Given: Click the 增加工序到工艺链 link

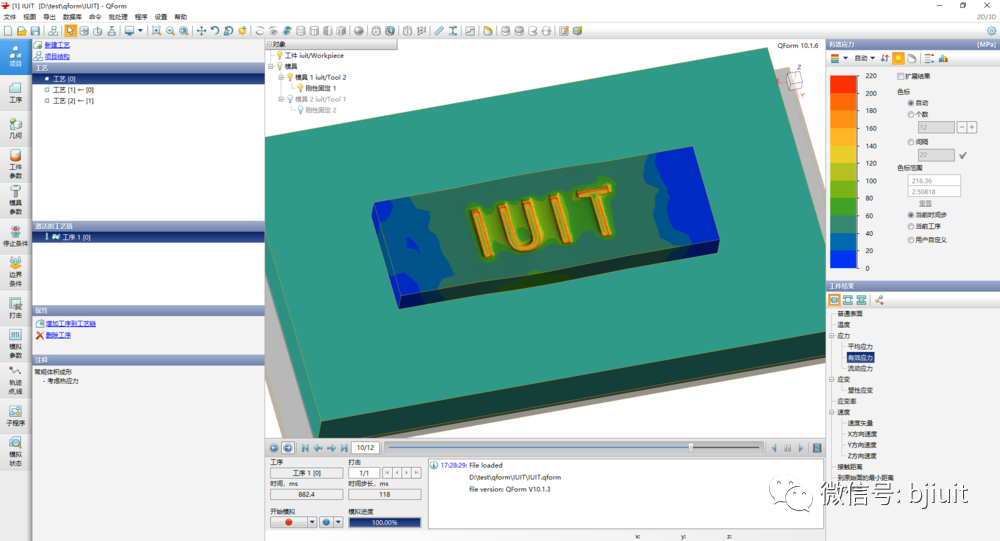Looking at the screenshot, I should point(71,323).
